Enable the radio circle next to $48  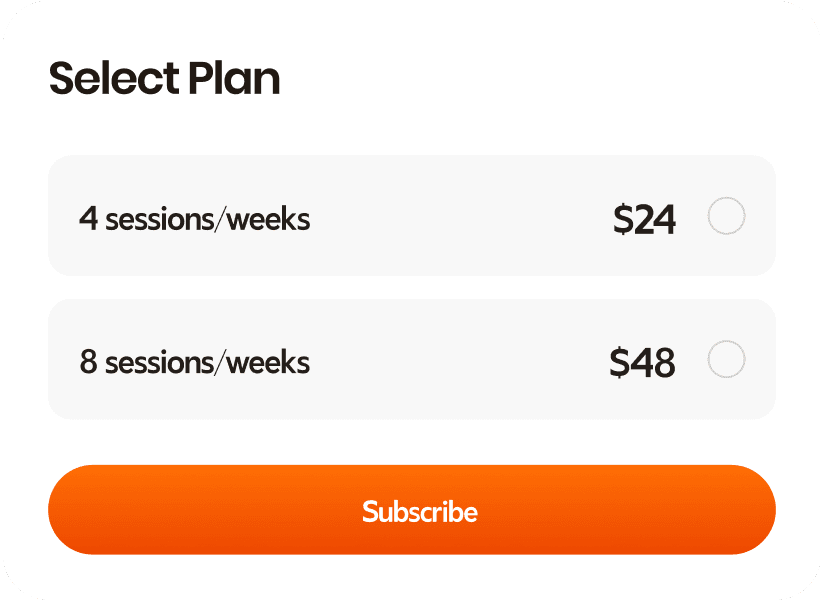(726, 360)
